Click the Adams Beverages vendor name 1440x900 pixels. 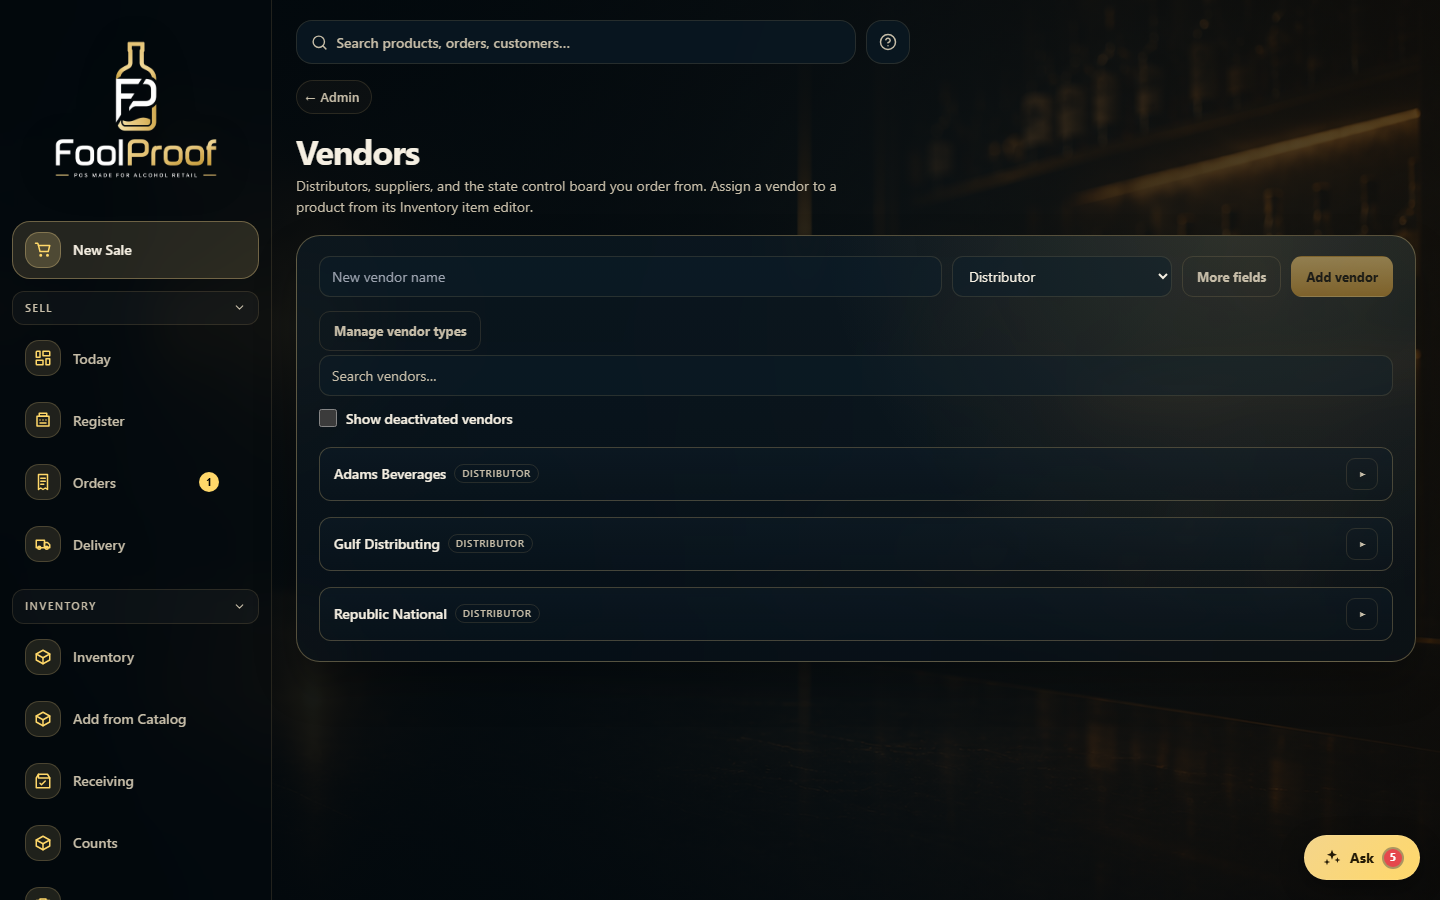(x=390, y=474)
